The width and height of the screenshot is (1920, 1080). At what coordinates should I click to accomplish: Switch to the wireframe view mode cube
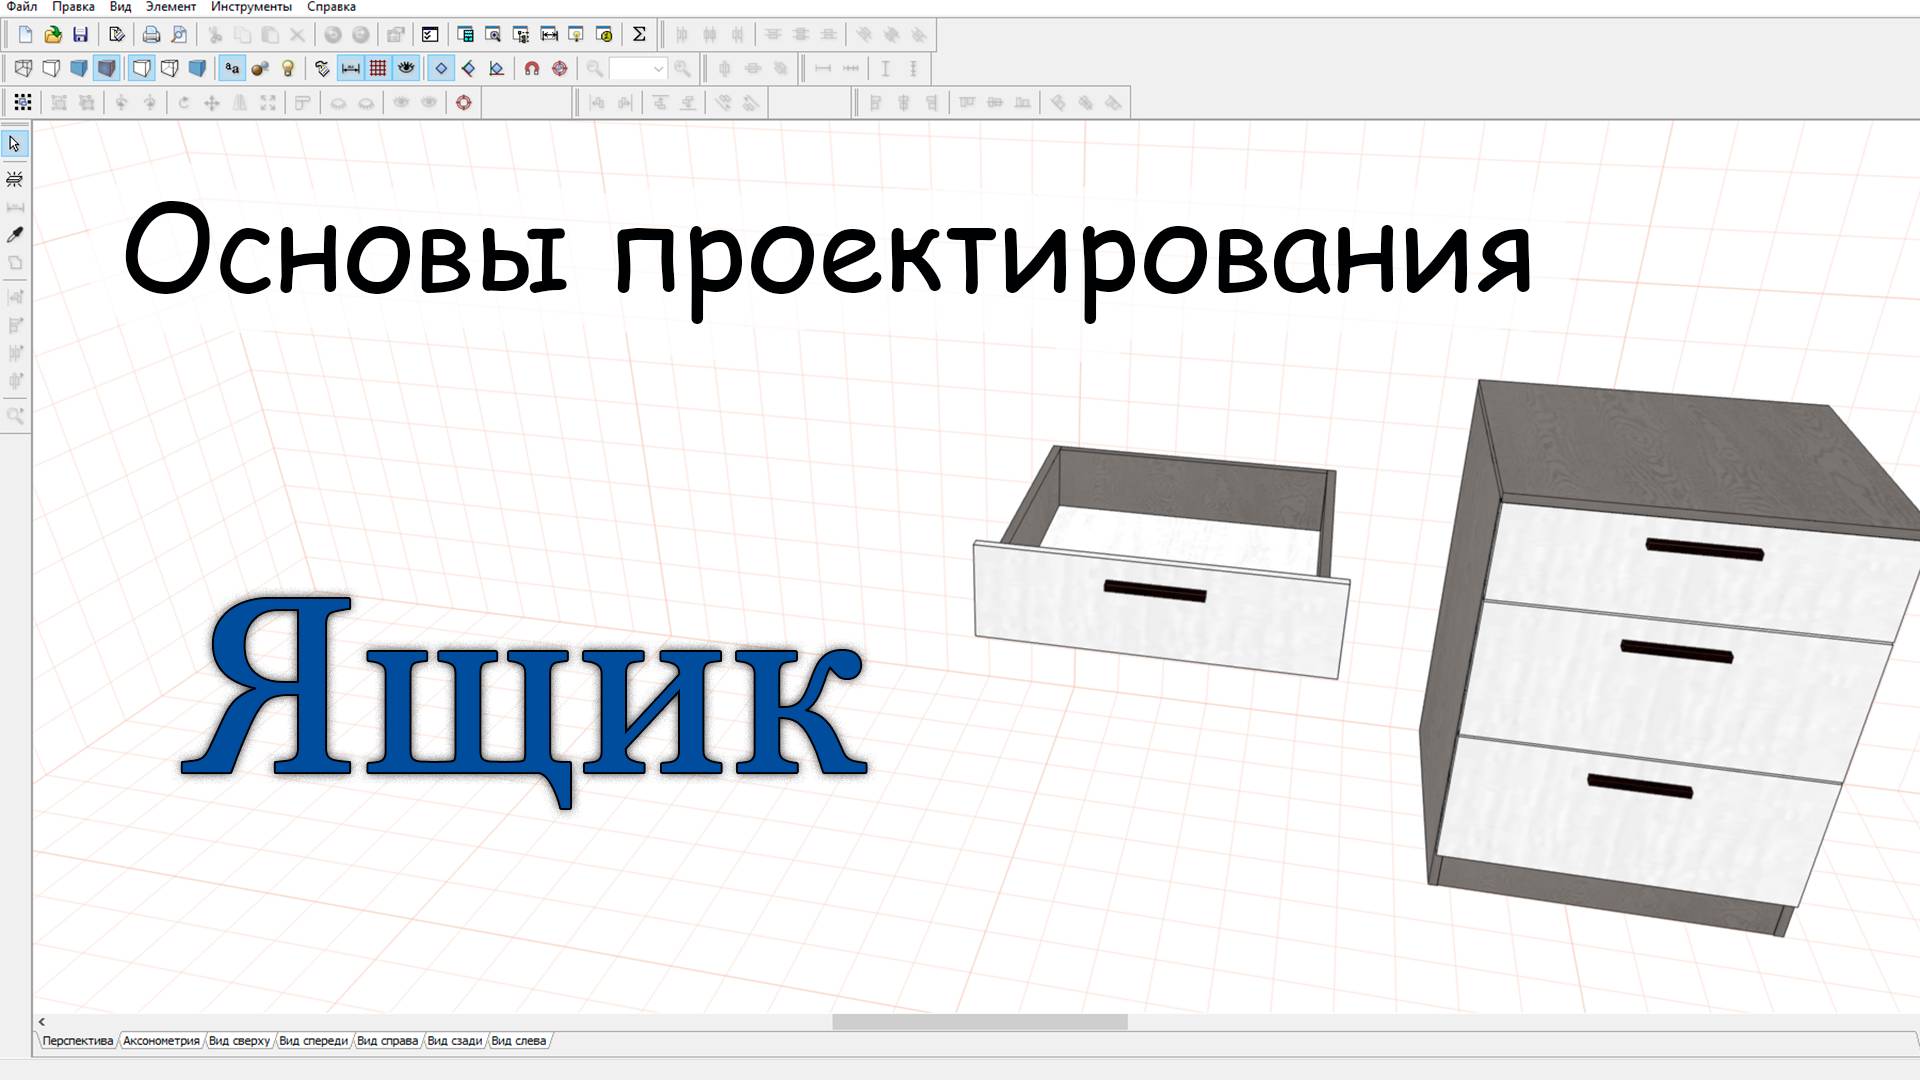22,68
